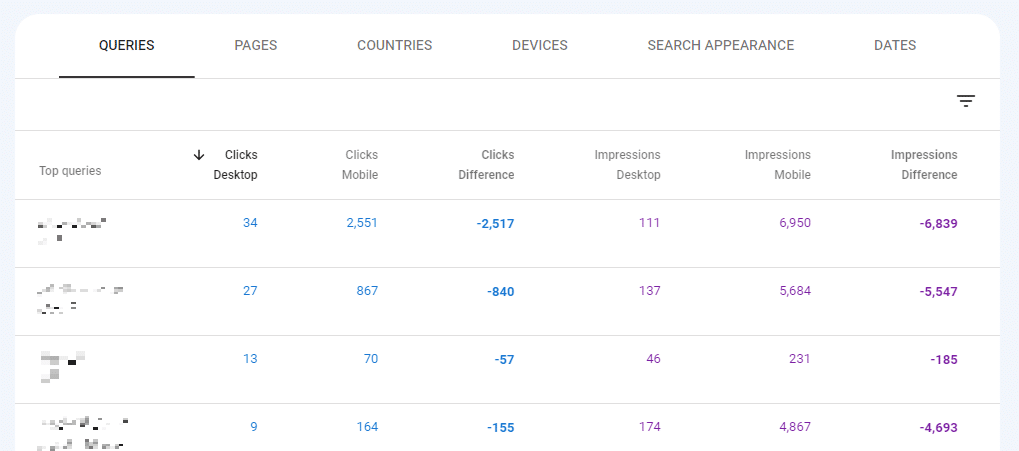This screenshot has width=1019, height=451.
Task: Switch to the Queries tab
Action: 126,46
